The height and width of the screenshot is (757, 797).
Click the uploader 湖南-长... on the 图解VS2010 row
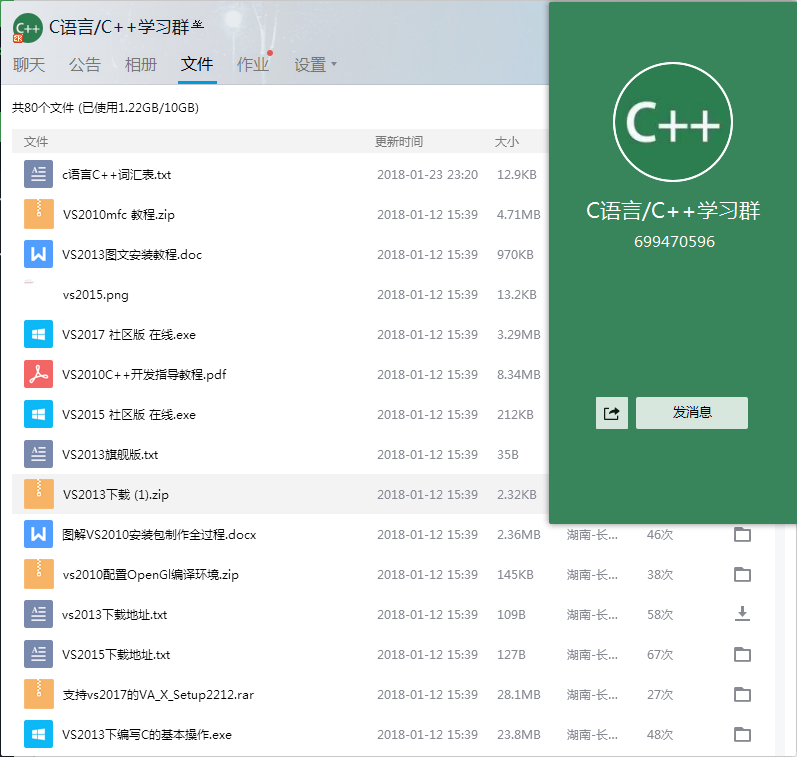592,535
